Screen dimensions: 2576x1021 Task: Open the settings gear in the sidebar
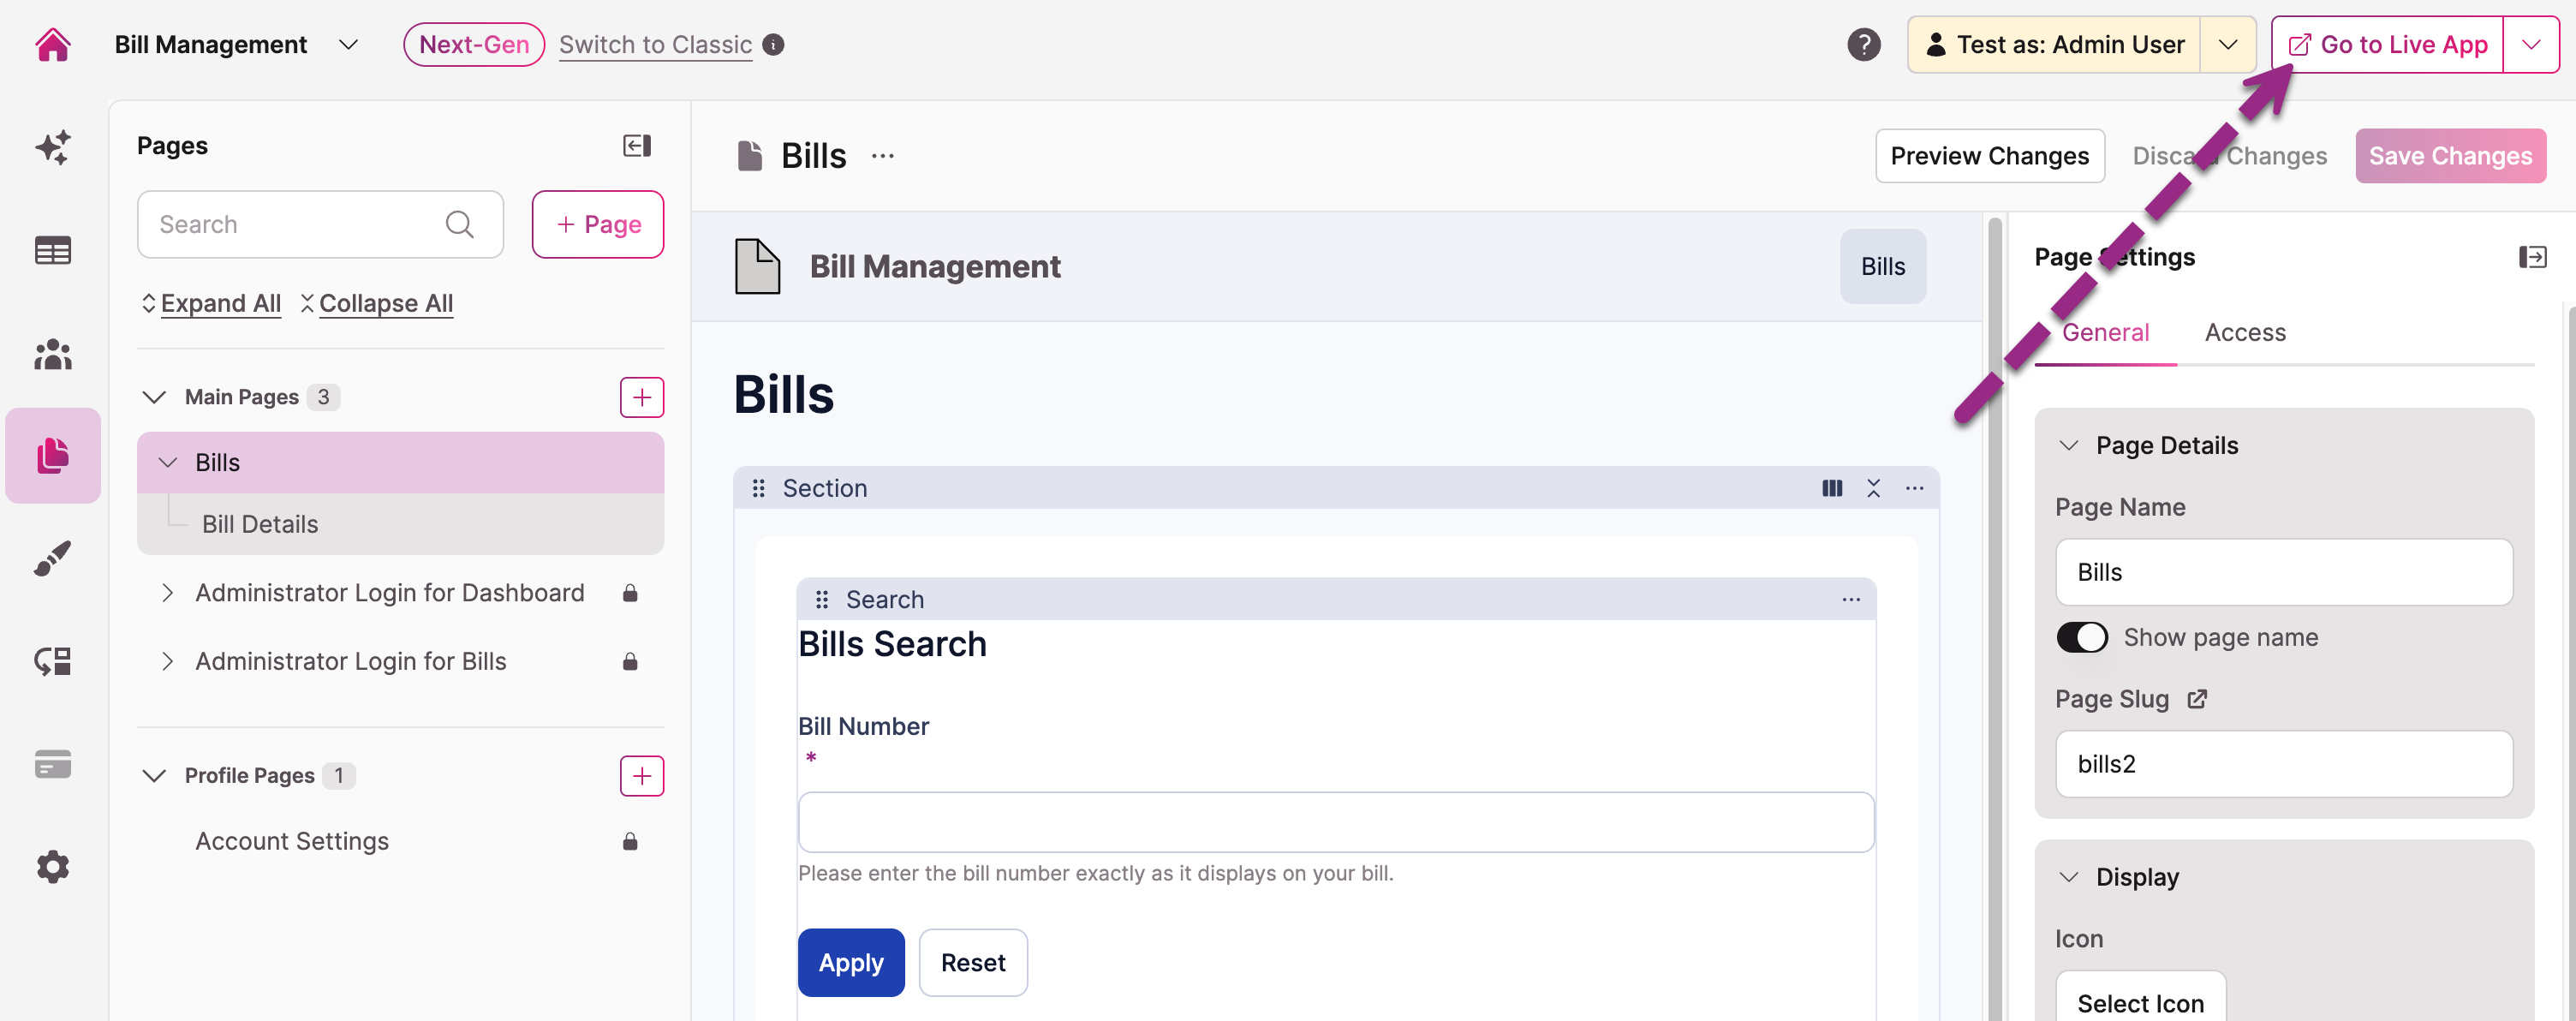[x=52, y=866]
